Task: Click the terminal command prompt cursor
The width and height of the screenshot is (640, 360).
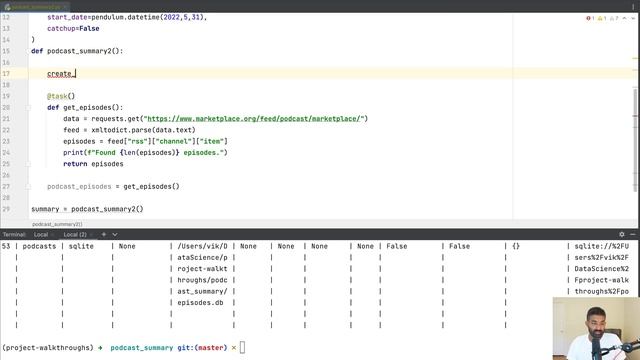Action: pos(242,348)
